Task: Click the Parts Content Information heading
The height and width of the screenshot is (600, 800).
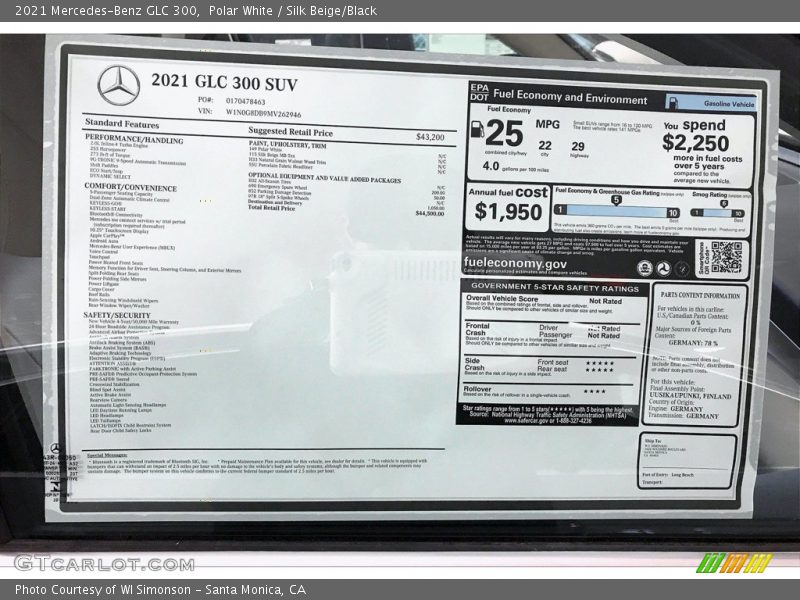Action: [x=700, y=295]
